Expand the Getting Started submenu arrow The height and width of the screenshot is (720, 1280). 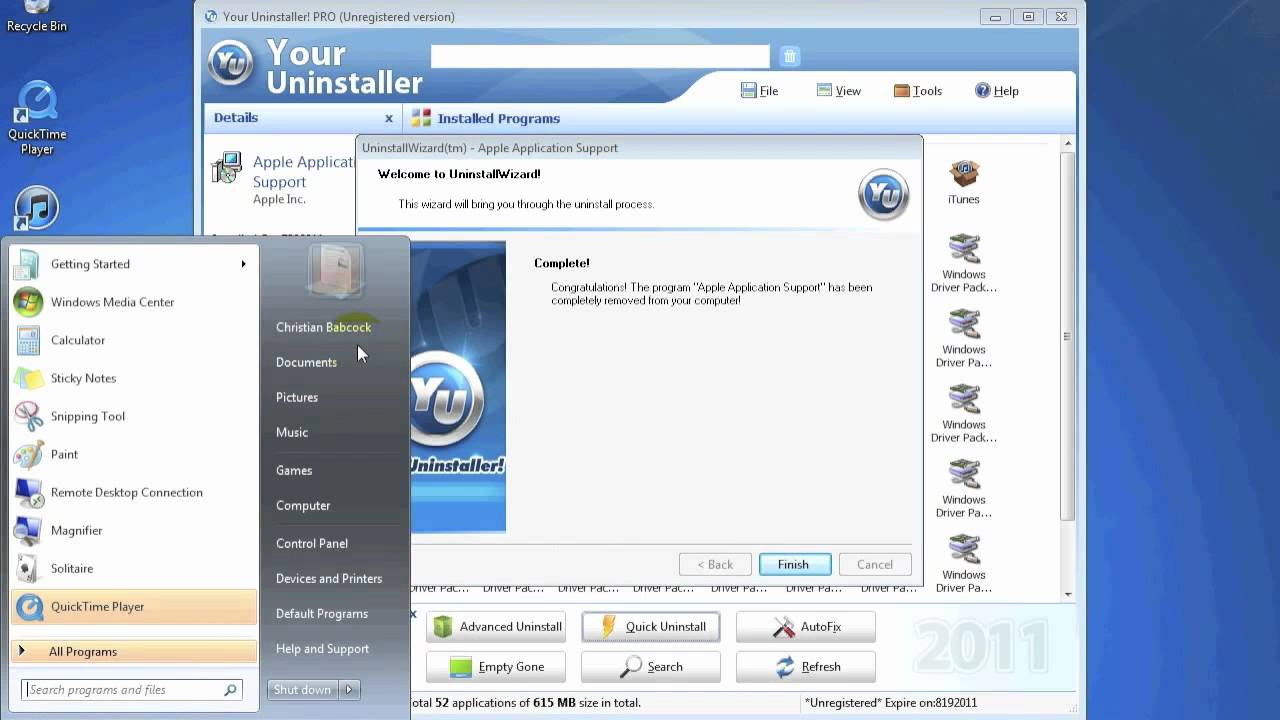point(243,264)
